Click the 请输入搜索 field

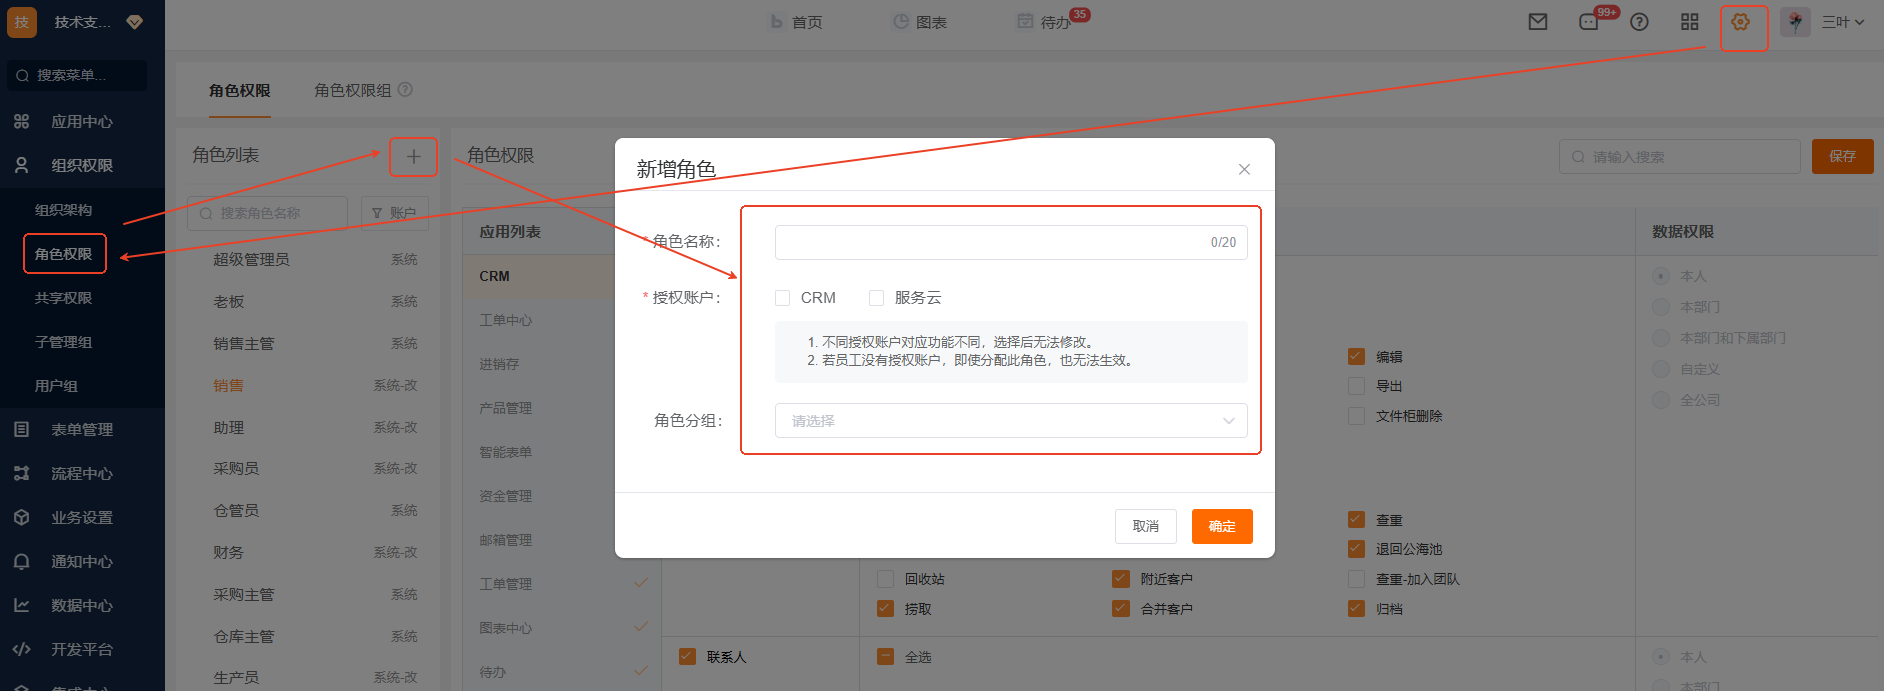1680,157
